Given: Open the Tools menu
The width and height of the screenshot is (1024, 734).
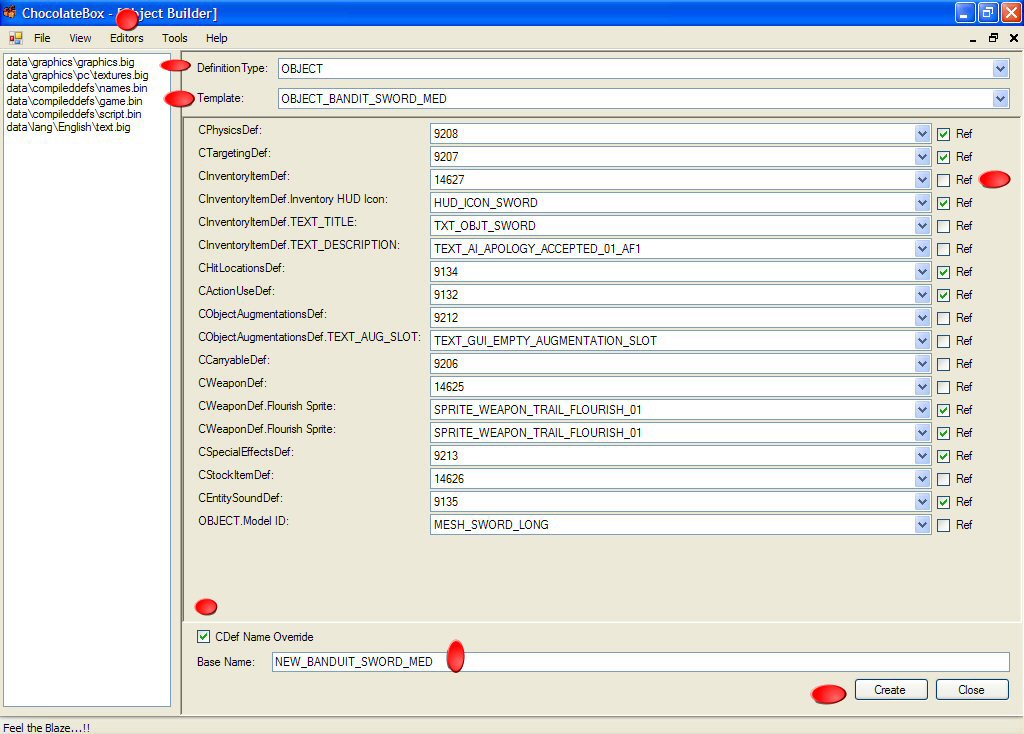Looking at the screenshot, I should click(175, 38).
